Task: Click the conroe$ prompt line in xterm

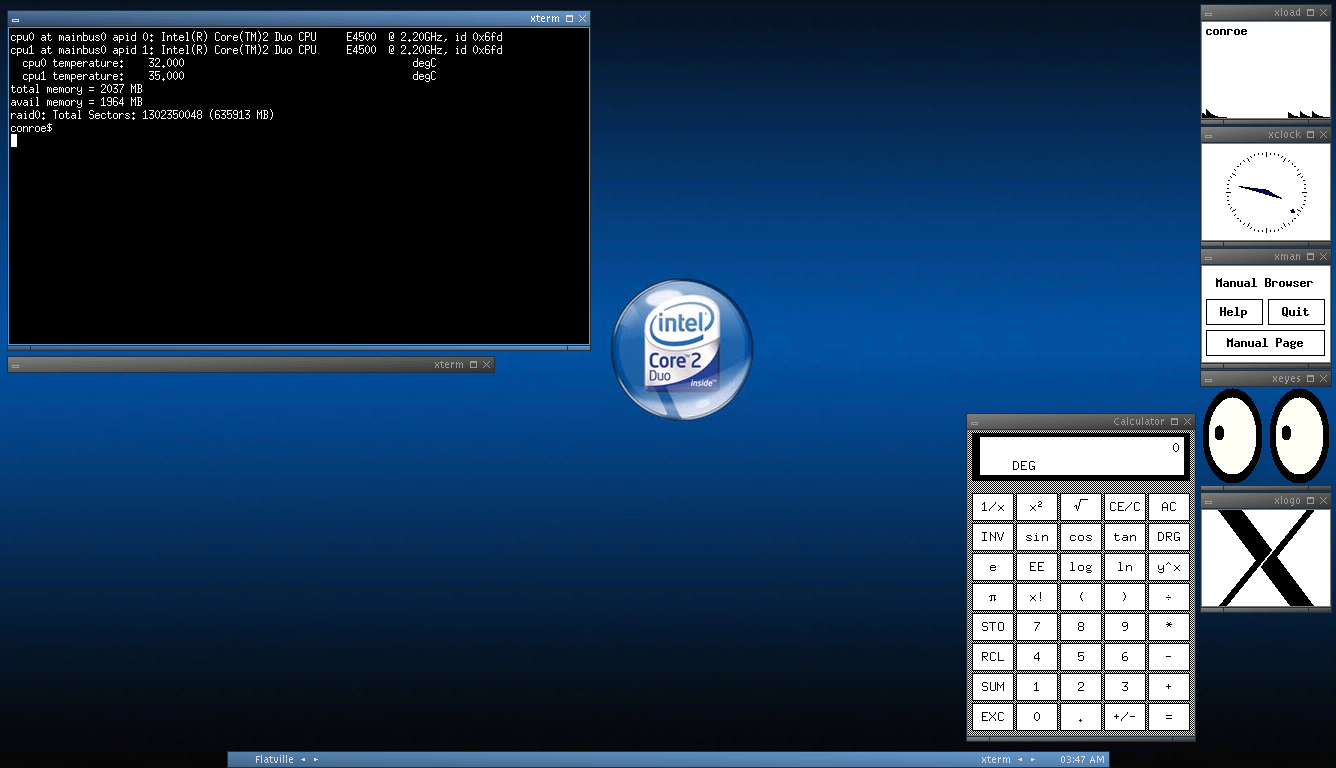Action: click(x=32, y=128)
